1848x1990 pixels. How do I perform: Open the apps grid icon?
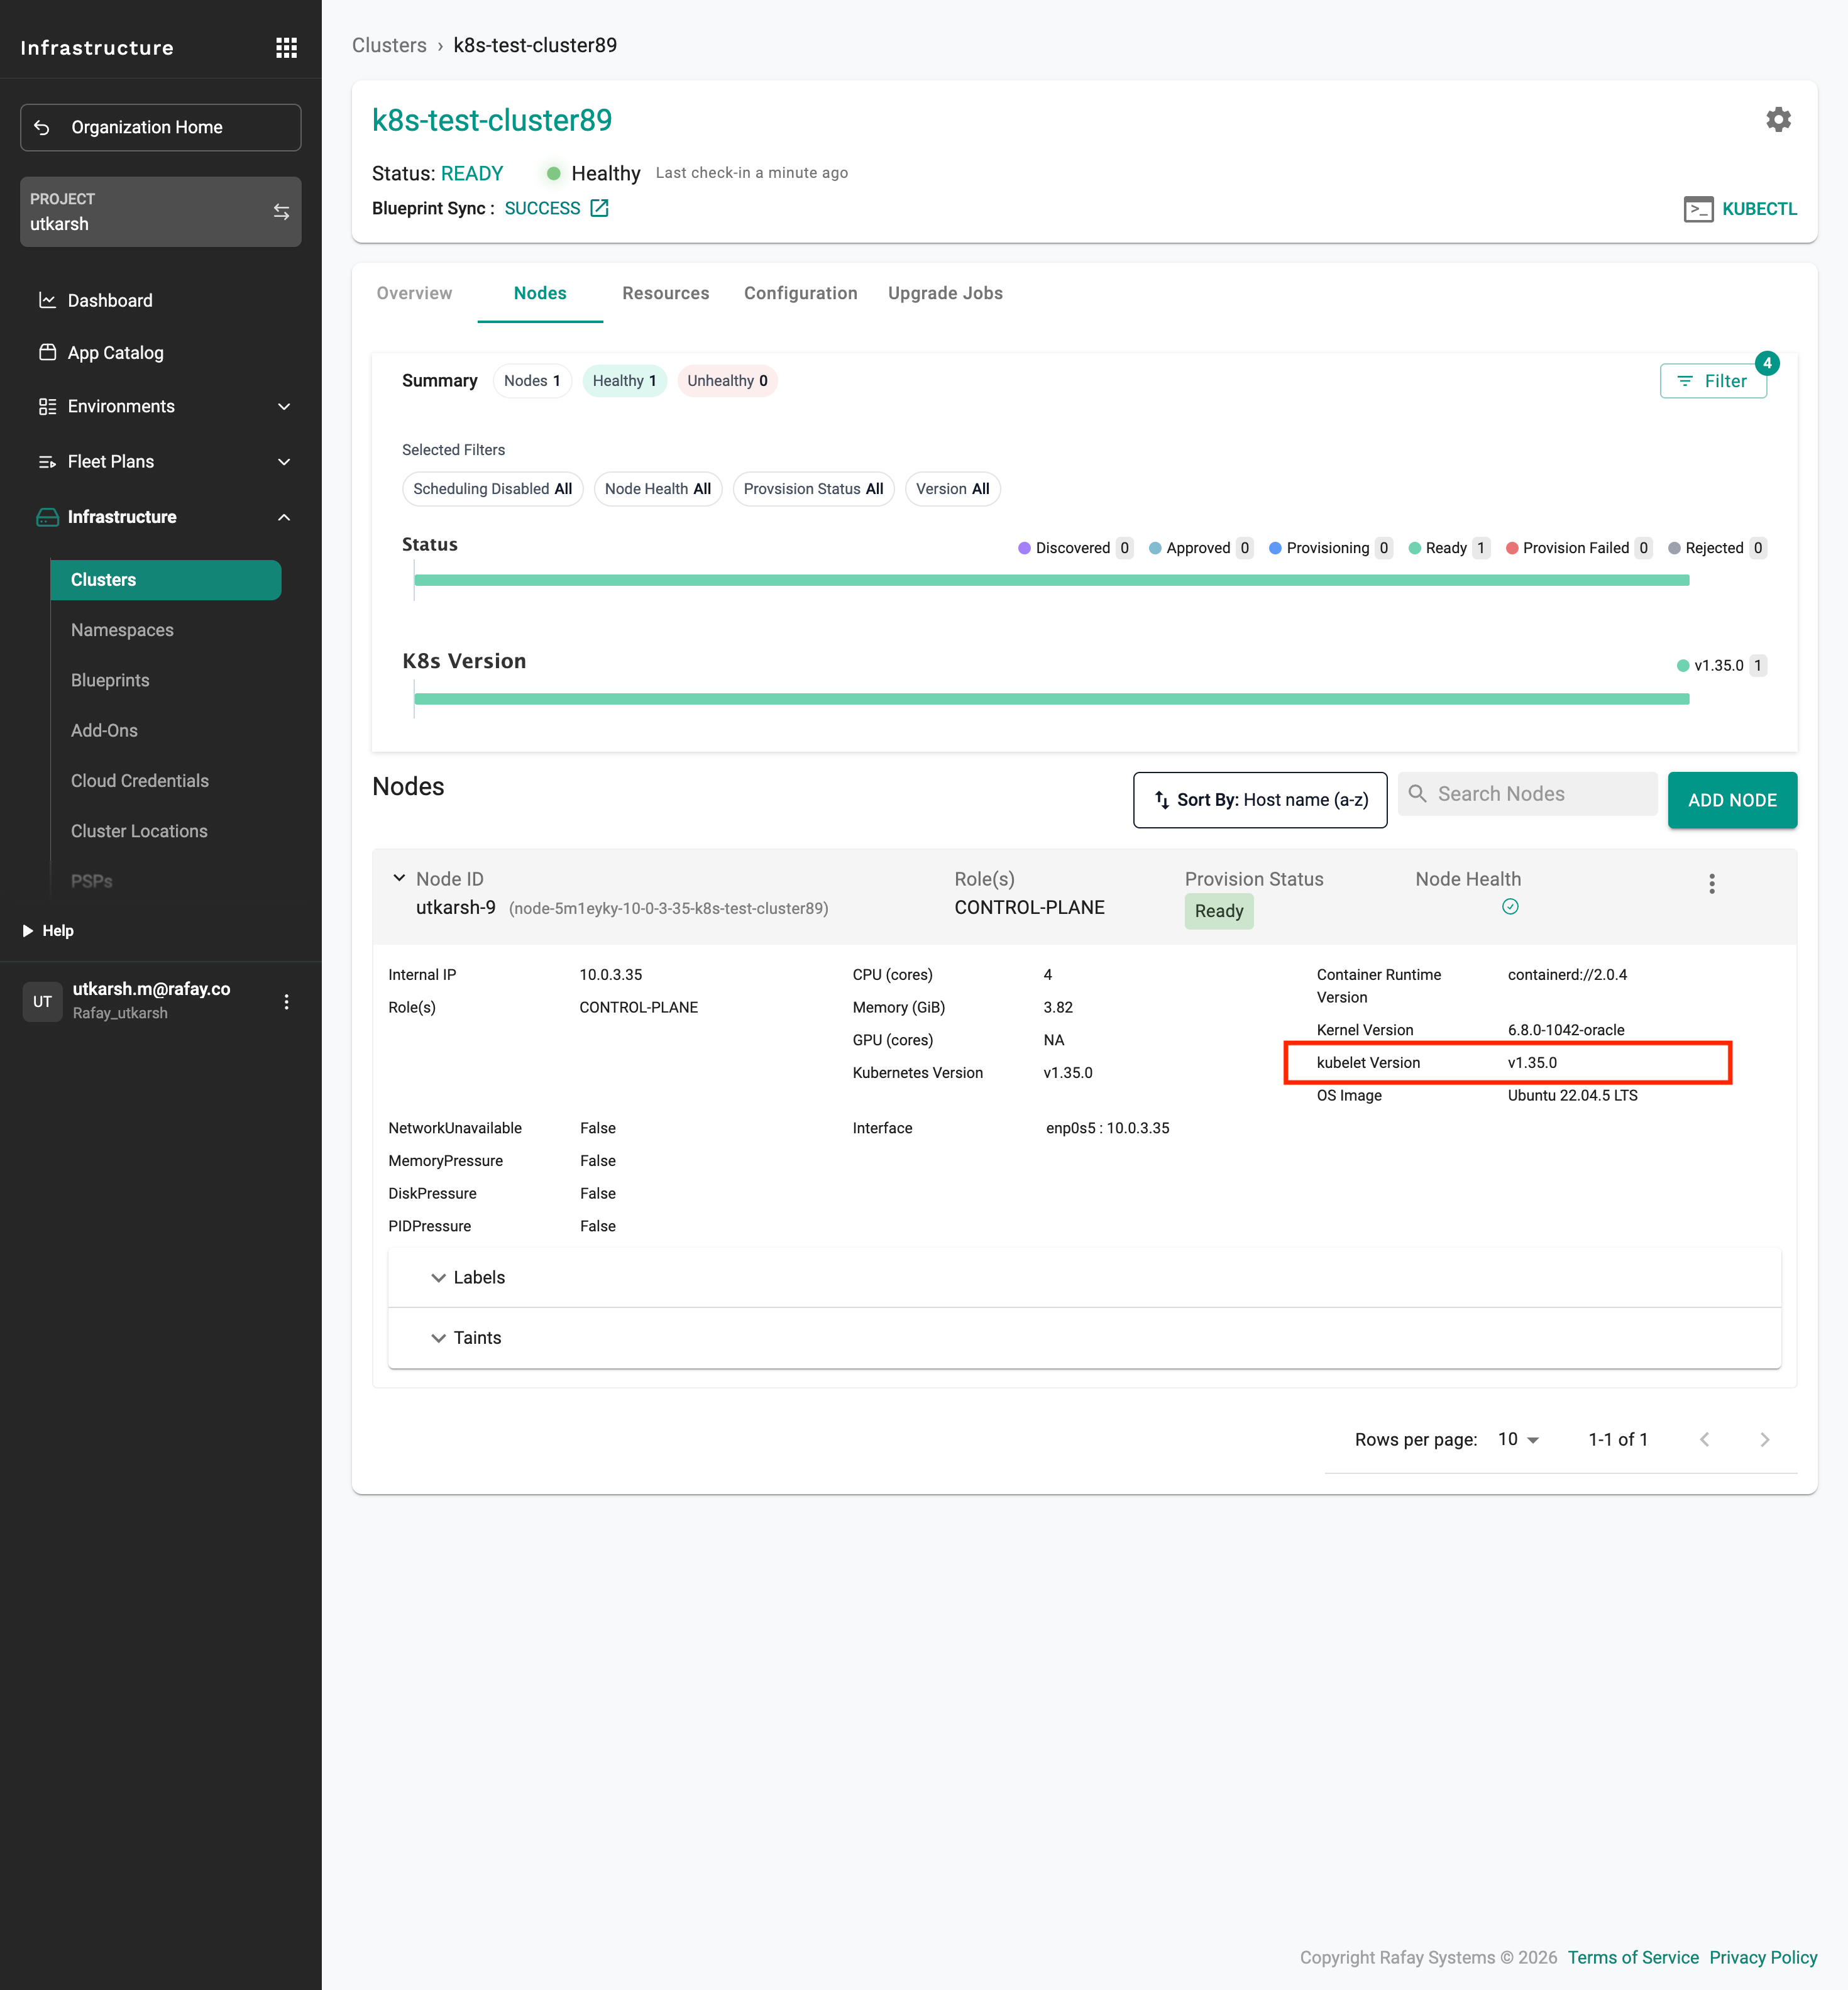[286, 47]
